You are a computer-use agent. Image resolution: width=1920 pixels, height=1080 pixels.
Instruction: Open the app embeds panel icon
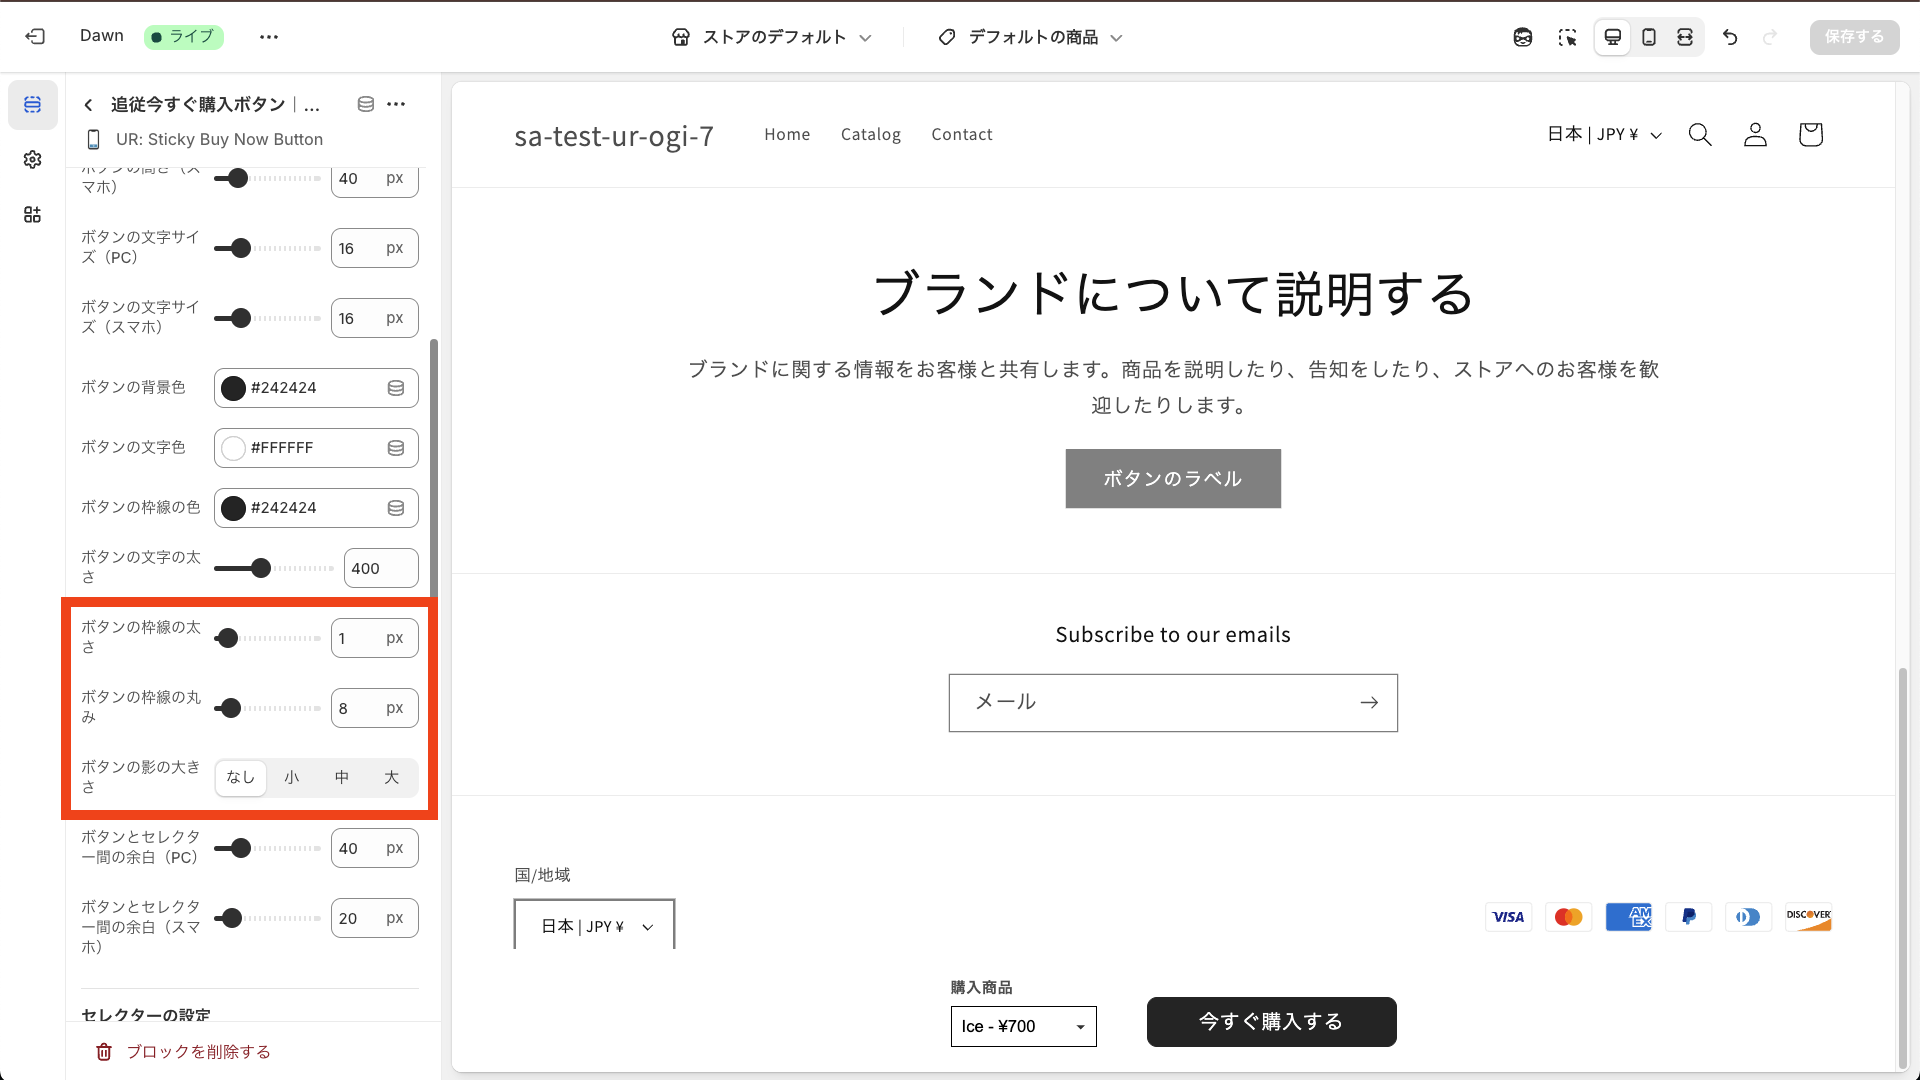pos(32,214)
